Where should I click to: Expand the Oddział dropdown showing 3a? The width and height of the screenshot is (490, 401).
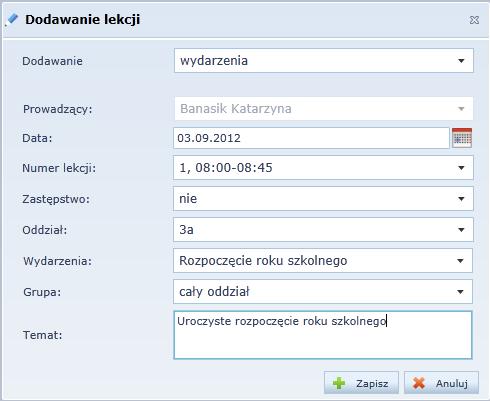(323, 230)
